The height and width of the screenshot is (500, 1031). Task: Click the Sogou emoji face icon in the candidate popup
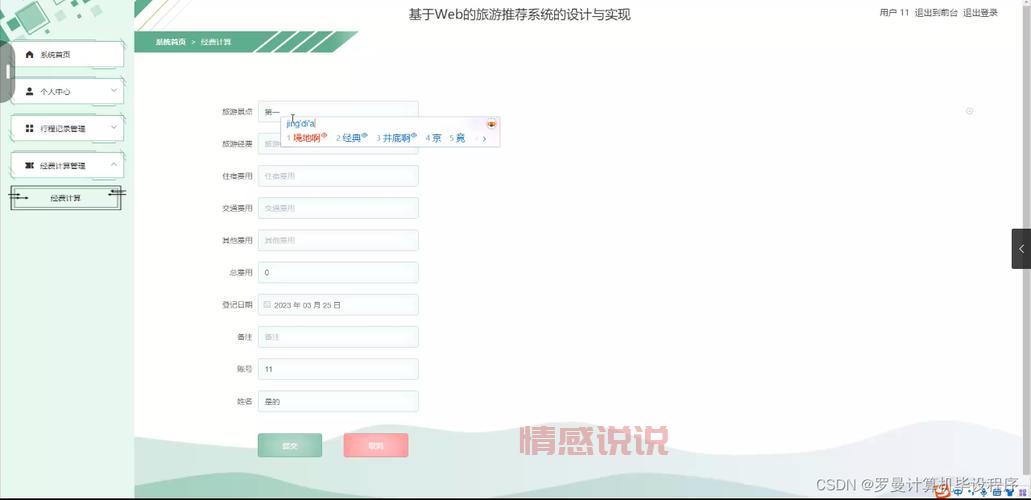point(491,124)
